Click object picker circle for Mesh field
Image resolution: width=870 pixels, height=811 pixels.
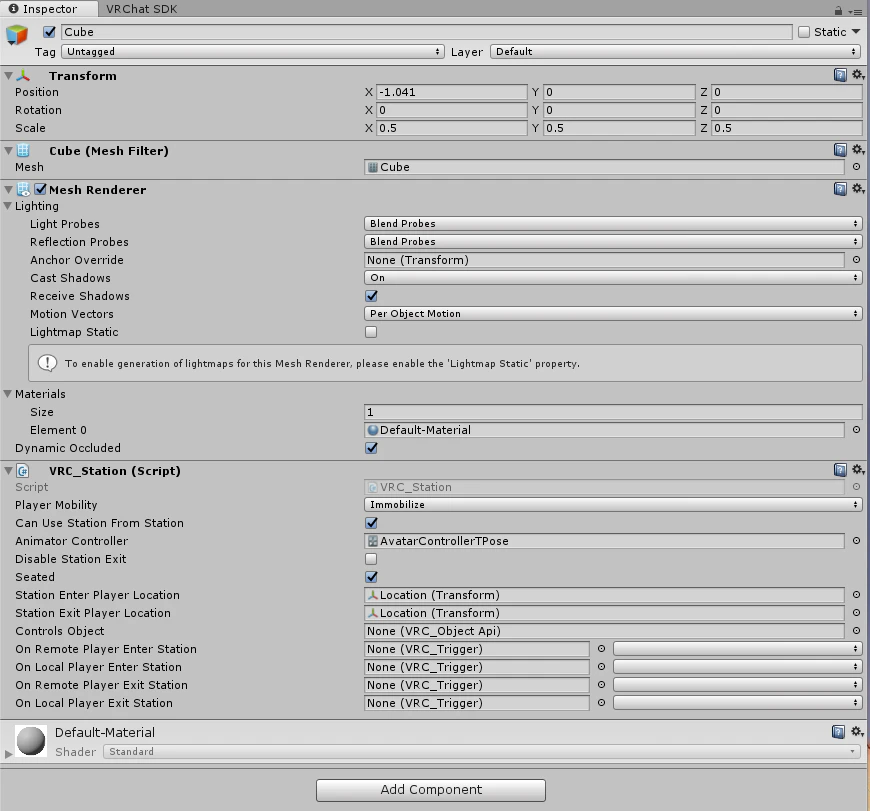(856, 166)
